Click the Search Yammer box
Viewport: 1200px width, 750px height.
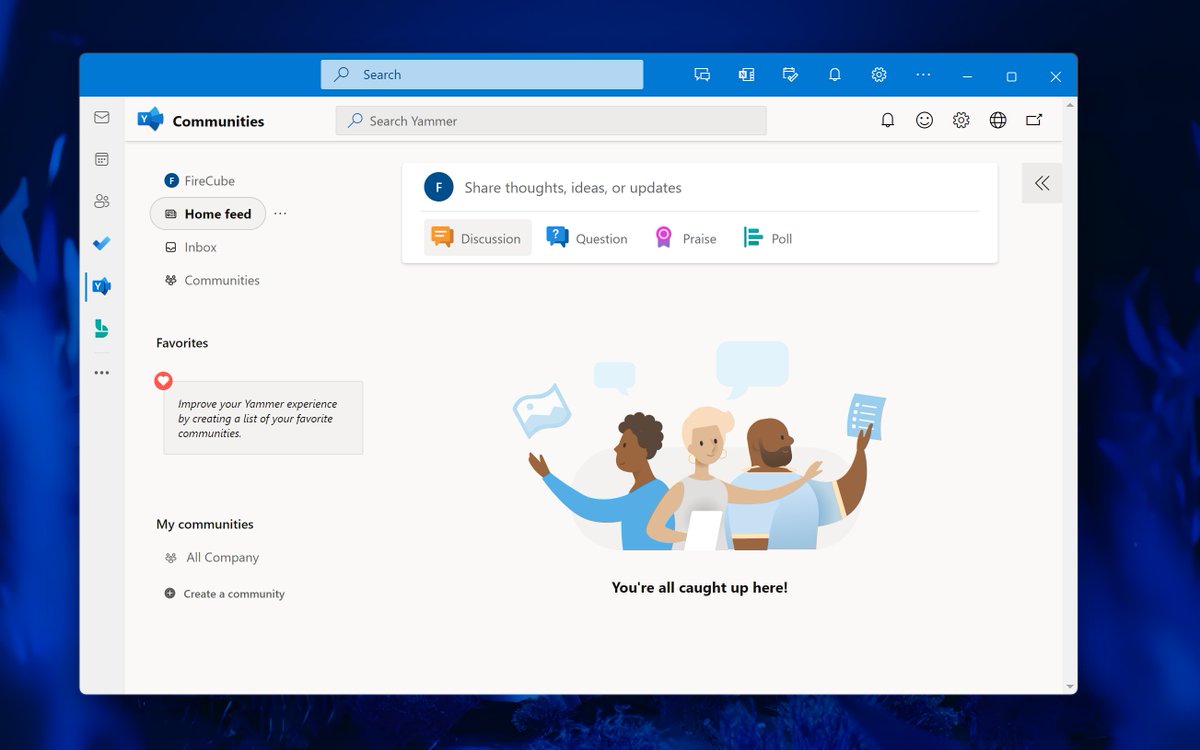click(551, 121)
